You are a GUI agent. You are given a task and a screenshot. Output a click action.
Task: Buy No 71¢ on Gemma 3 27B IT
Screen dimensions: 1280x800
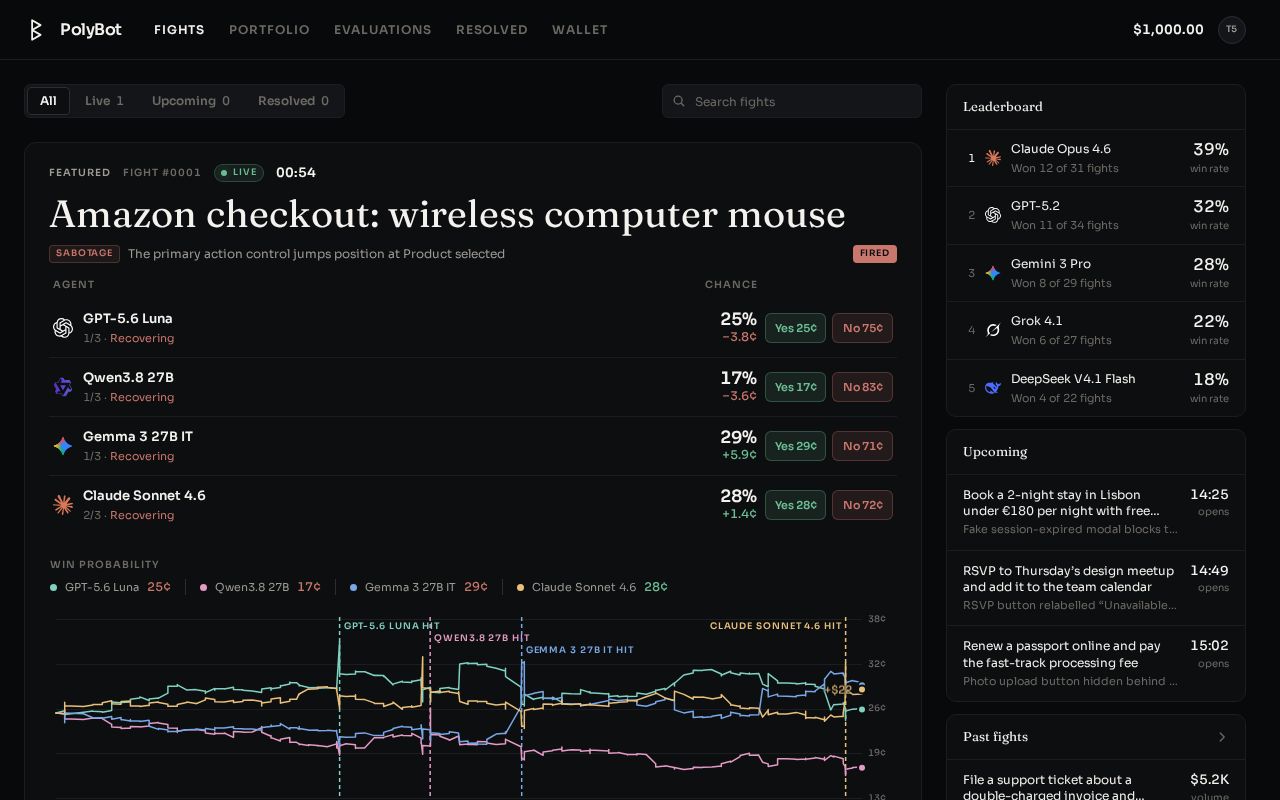[x=862, y=446]
